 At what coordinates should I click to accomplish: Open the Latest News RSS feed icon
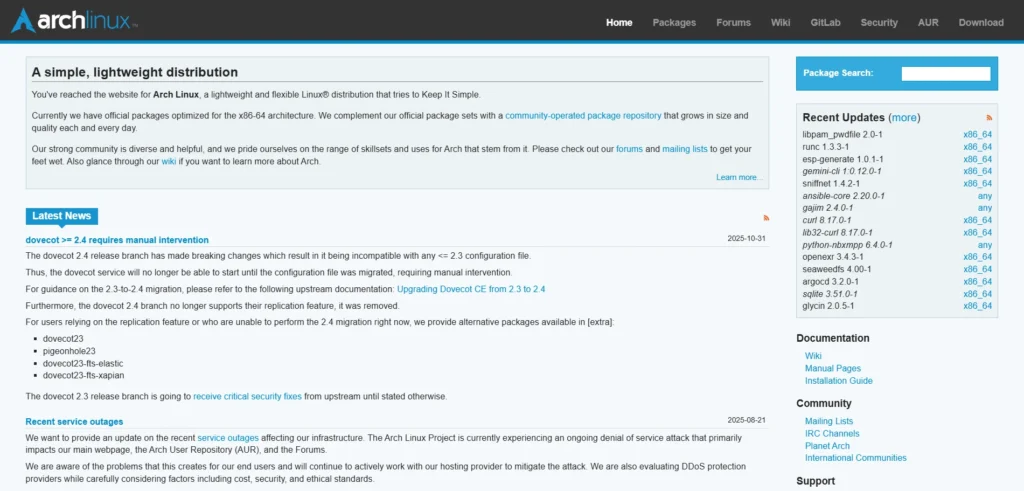(x=766, y=217)
